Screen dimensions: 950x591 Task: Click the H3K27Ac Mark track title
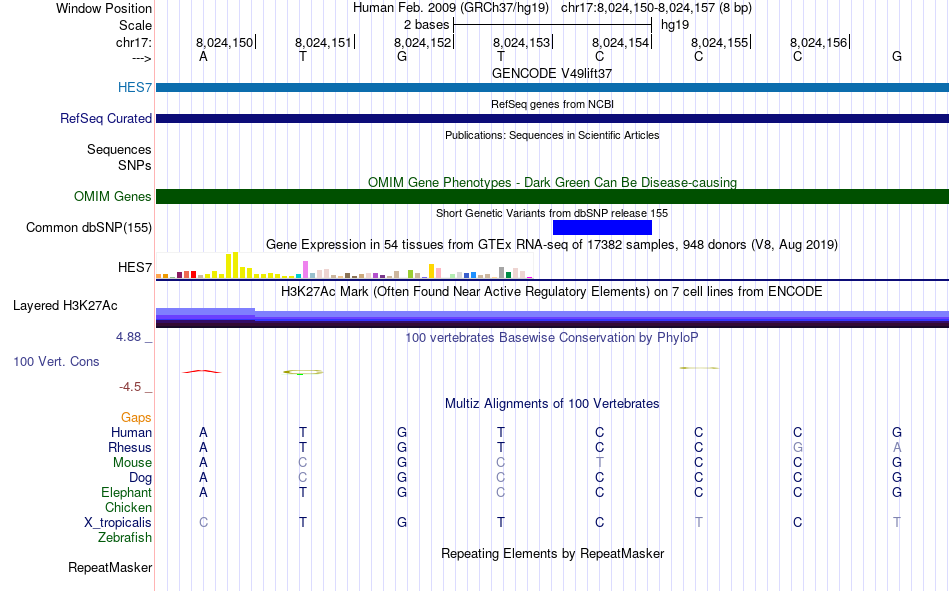tap(552, 292)
